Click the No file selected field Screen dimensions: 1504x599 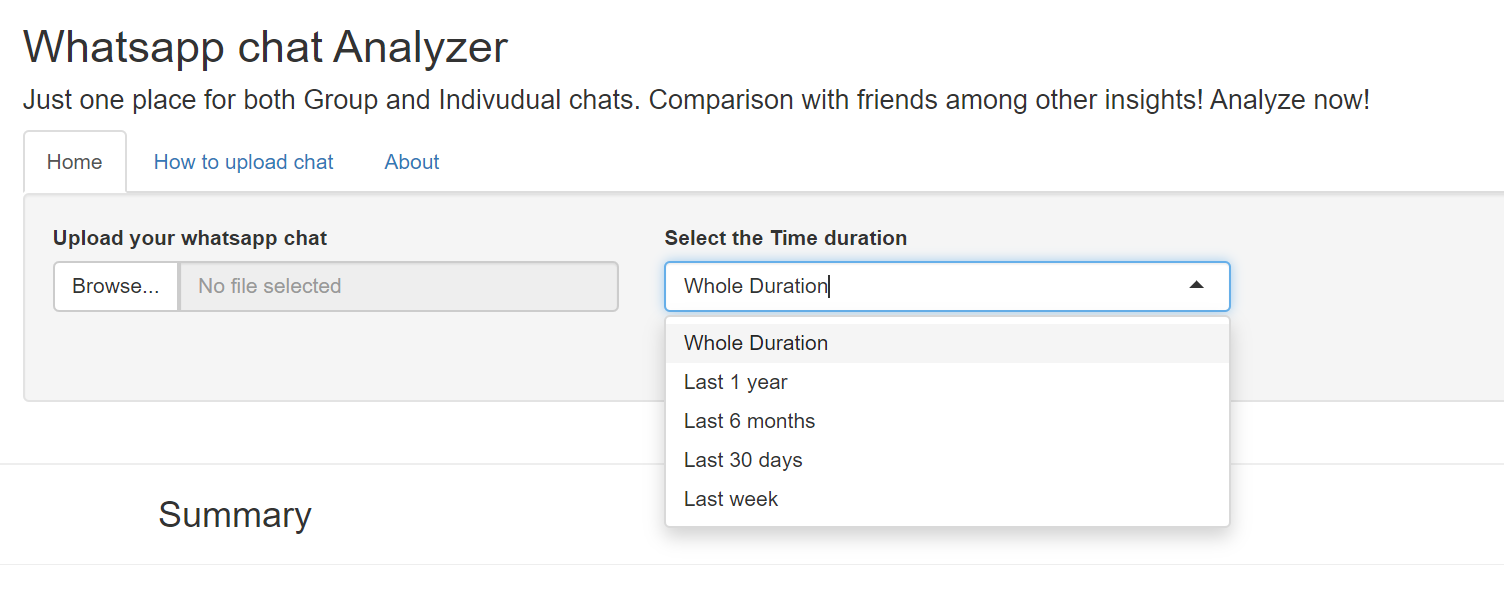pyautogui.click(x=398, y=286)
